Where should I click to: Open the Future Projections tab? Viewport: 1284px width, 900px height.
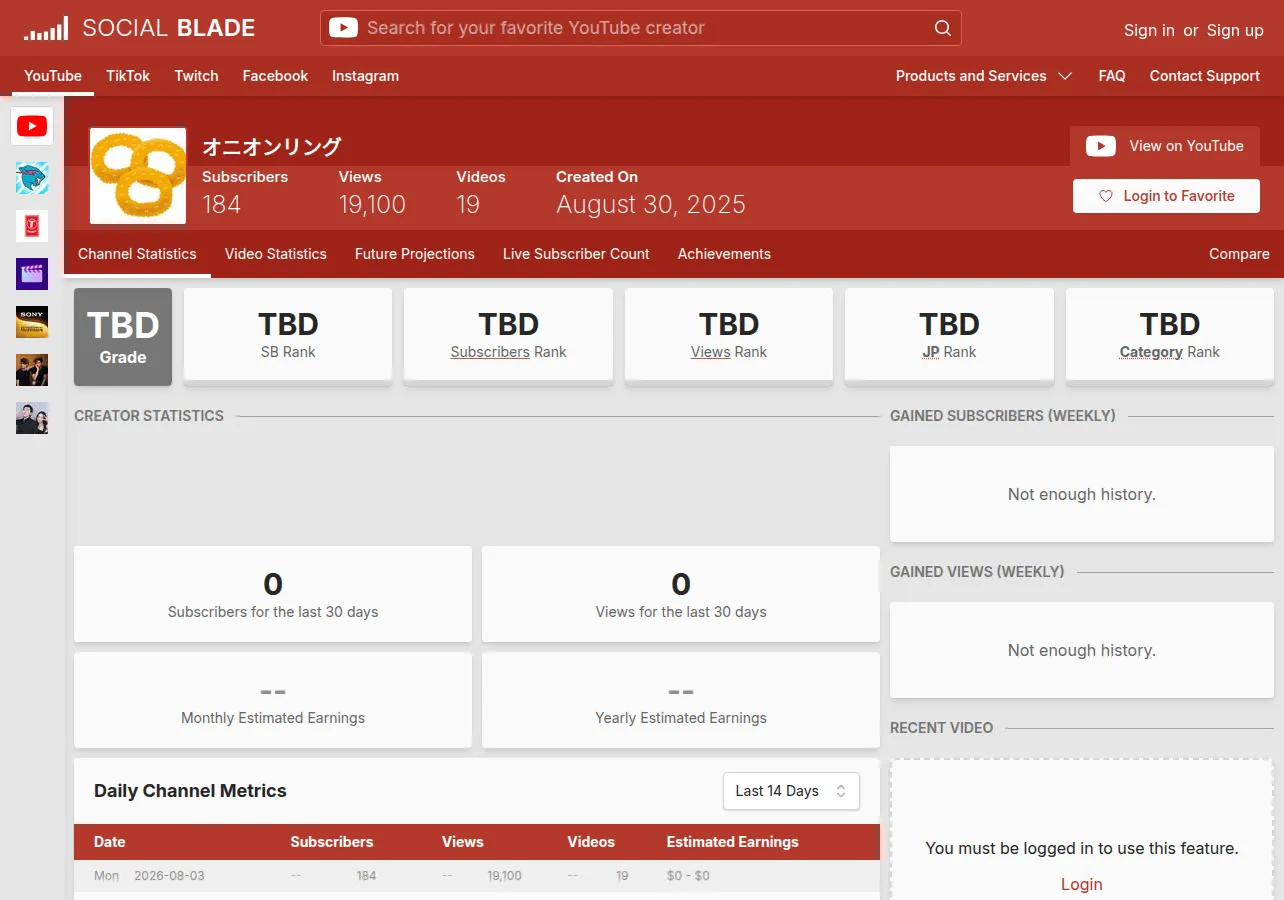415,254
